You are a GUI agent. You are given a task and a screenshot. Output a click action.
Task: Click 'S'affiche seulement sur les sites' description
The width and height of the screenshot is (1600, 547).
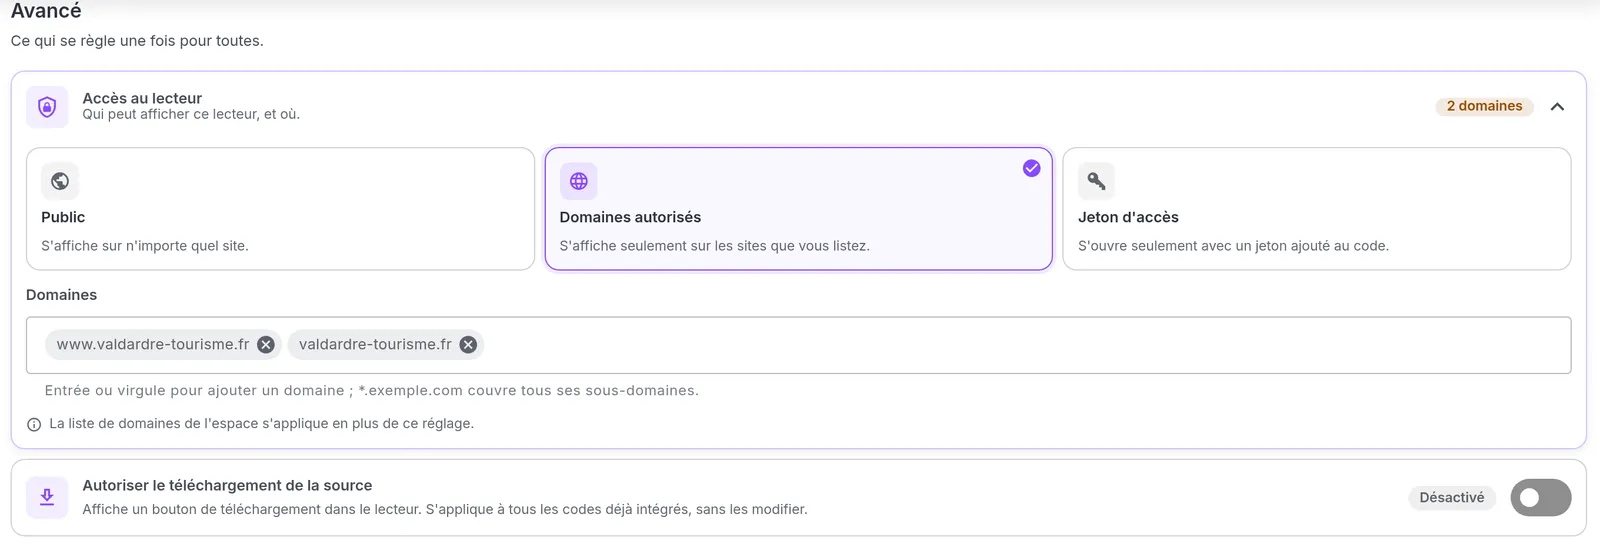(x=714, y=246)
